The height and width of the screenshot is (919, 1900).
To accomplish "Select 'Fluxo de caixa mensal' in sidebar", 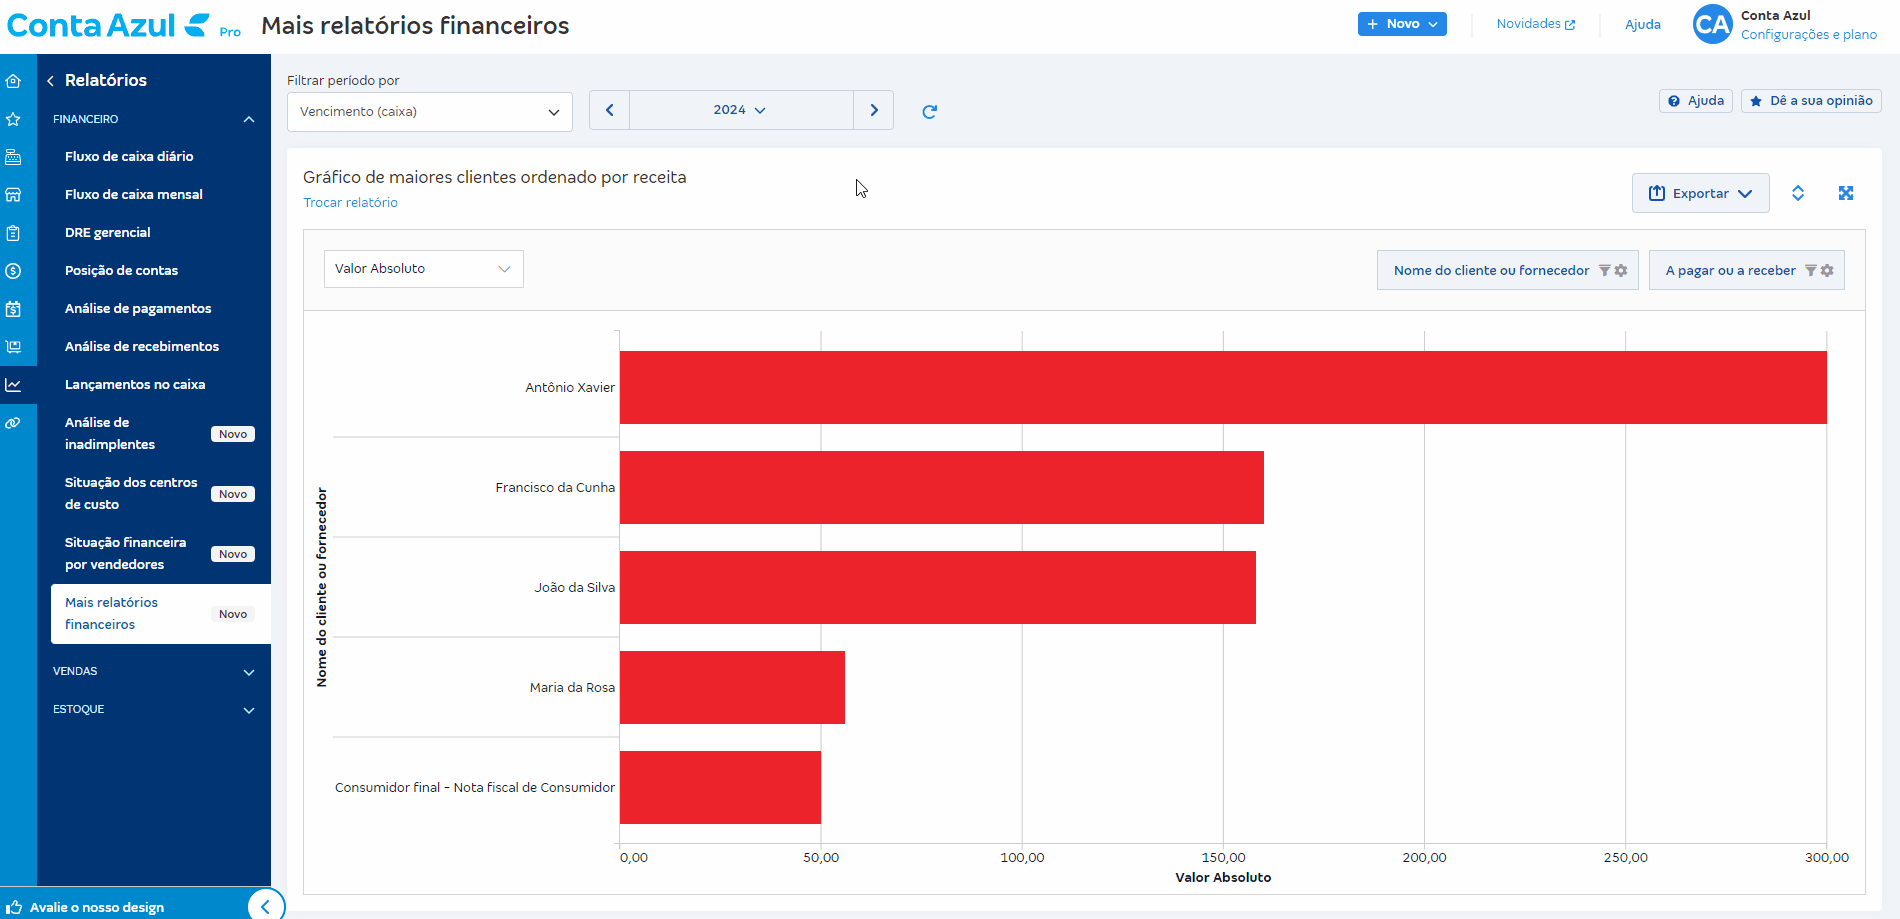I will point(134,195).
